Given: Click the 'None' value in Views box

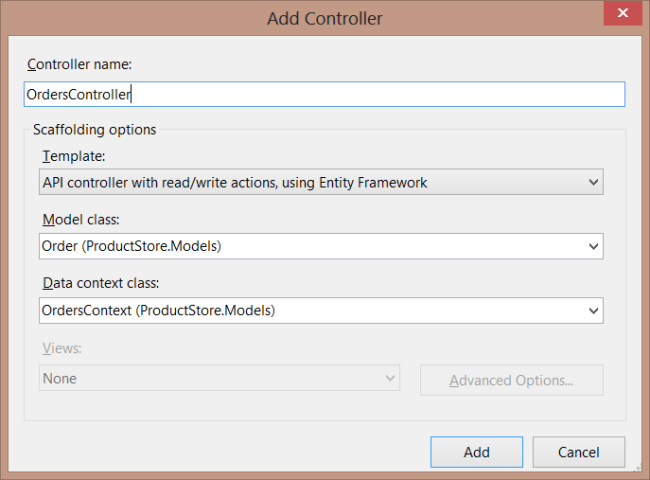Looking at the screenshot, I should point(60,379).
